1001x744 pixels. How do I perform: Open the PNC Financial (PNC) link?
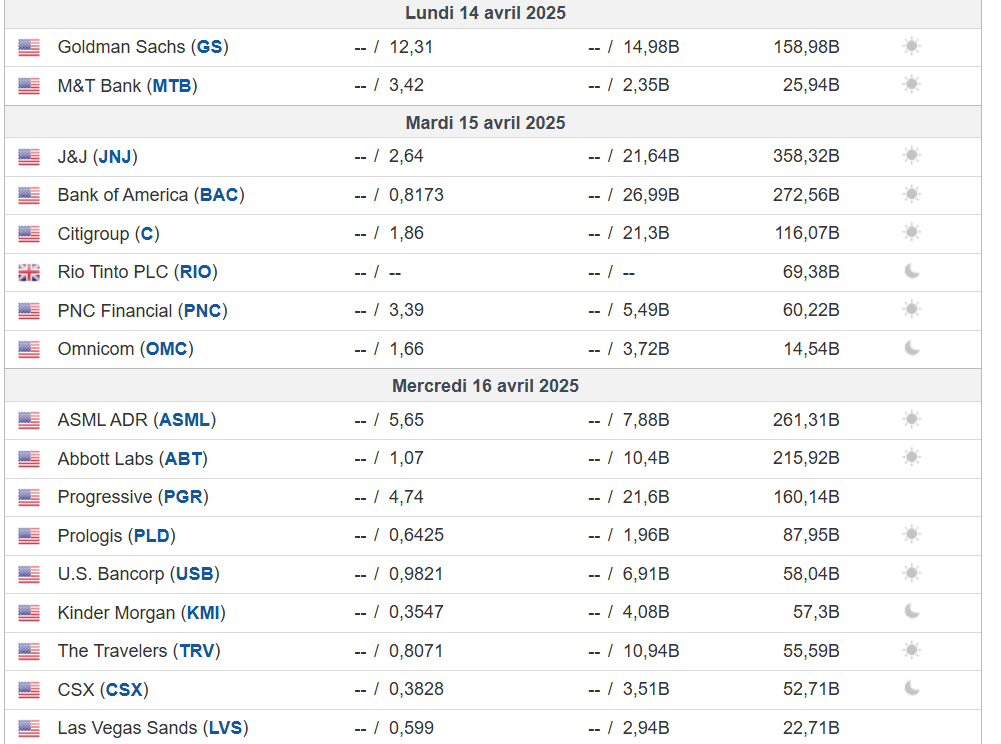coord(142,311)
